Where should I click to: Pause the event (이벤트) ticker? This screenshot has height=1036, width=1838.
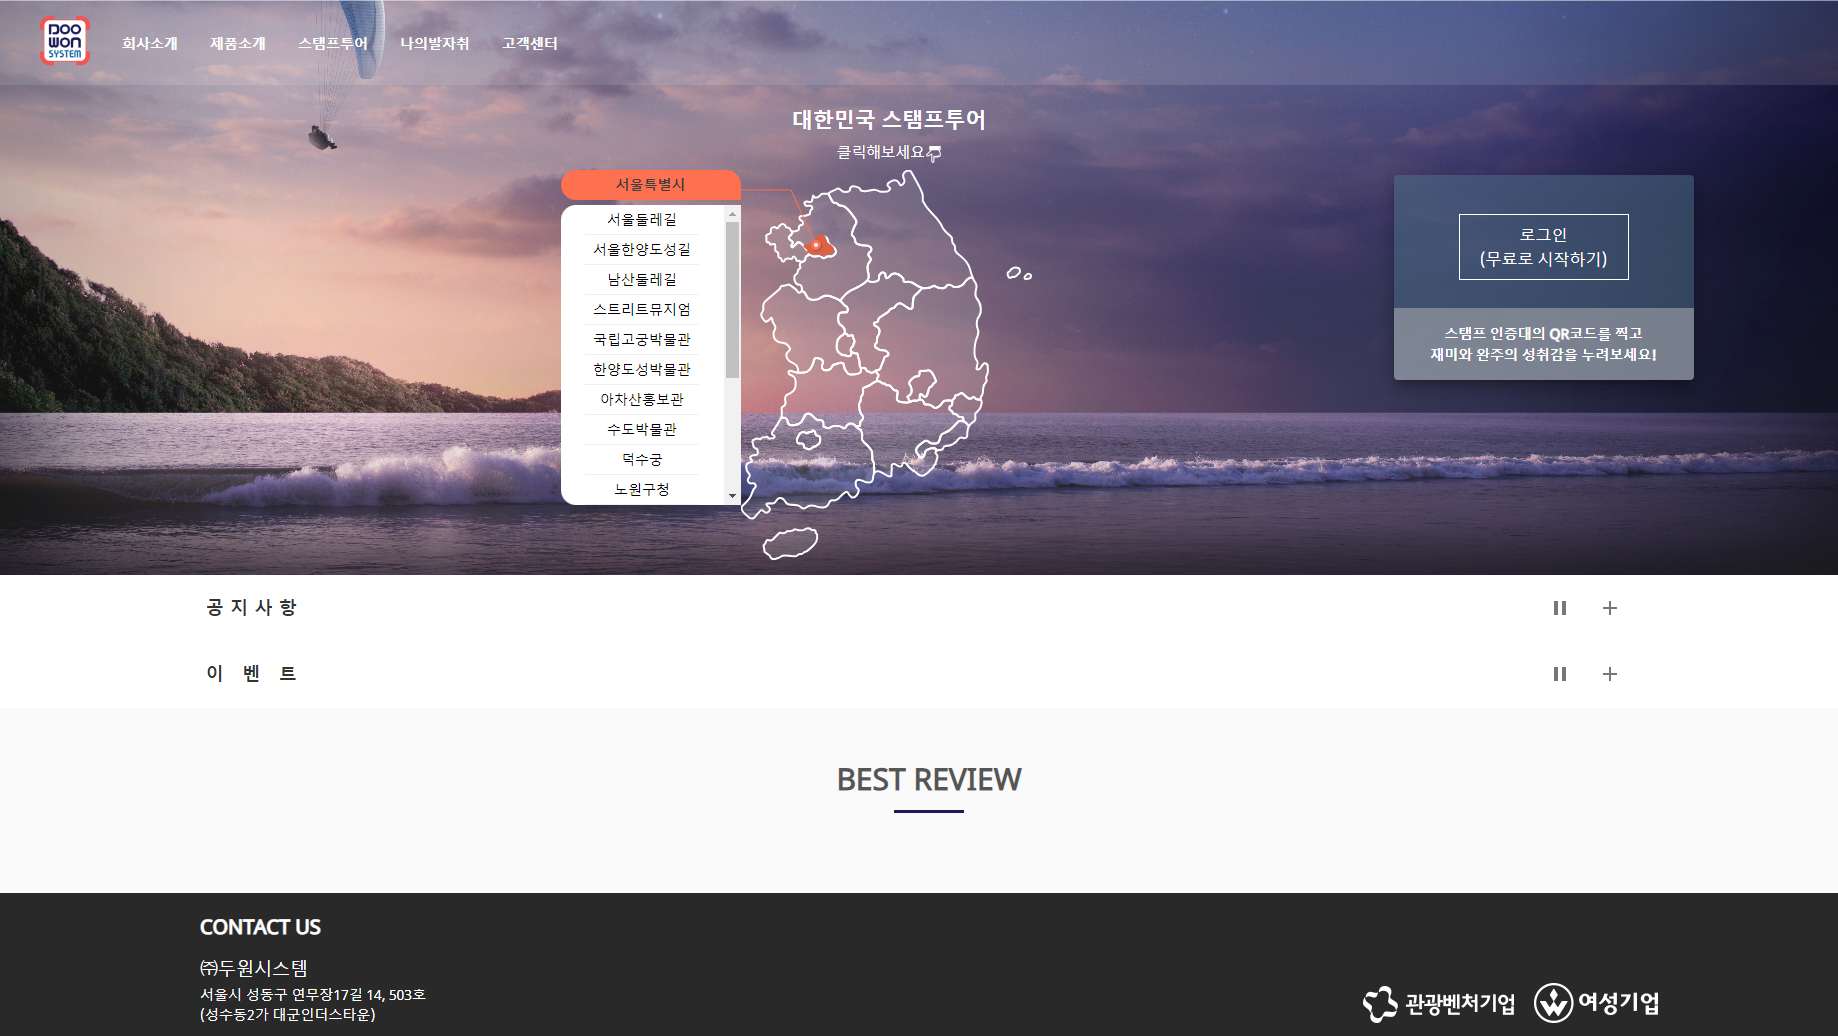(x=1559, y=674)
